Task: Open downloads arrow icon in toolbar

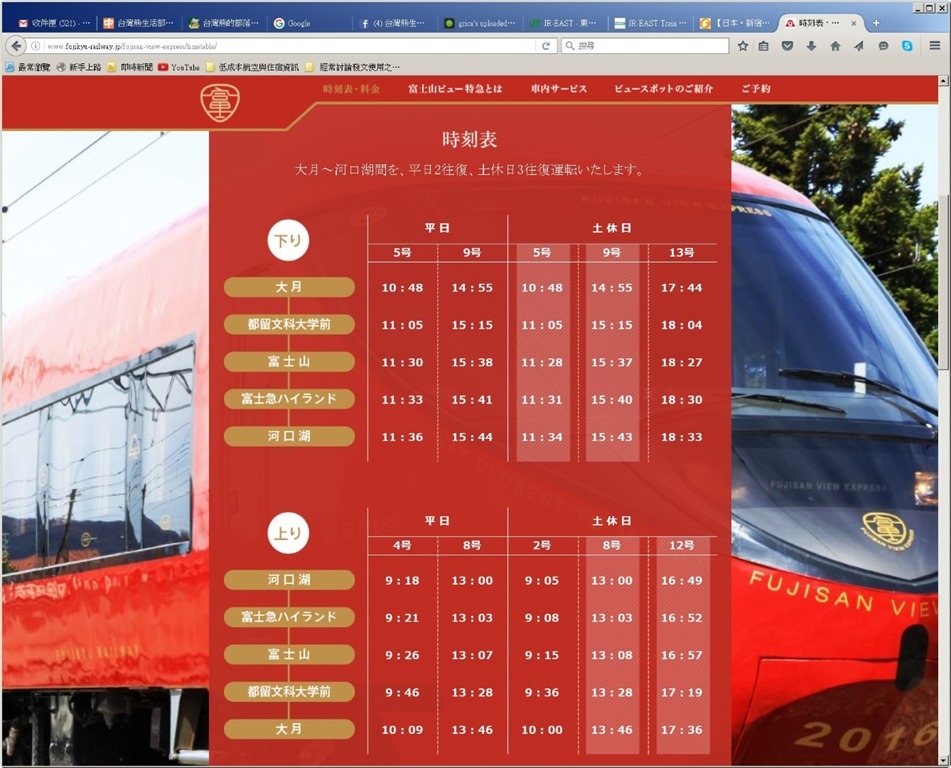Action: click(811, 46)
